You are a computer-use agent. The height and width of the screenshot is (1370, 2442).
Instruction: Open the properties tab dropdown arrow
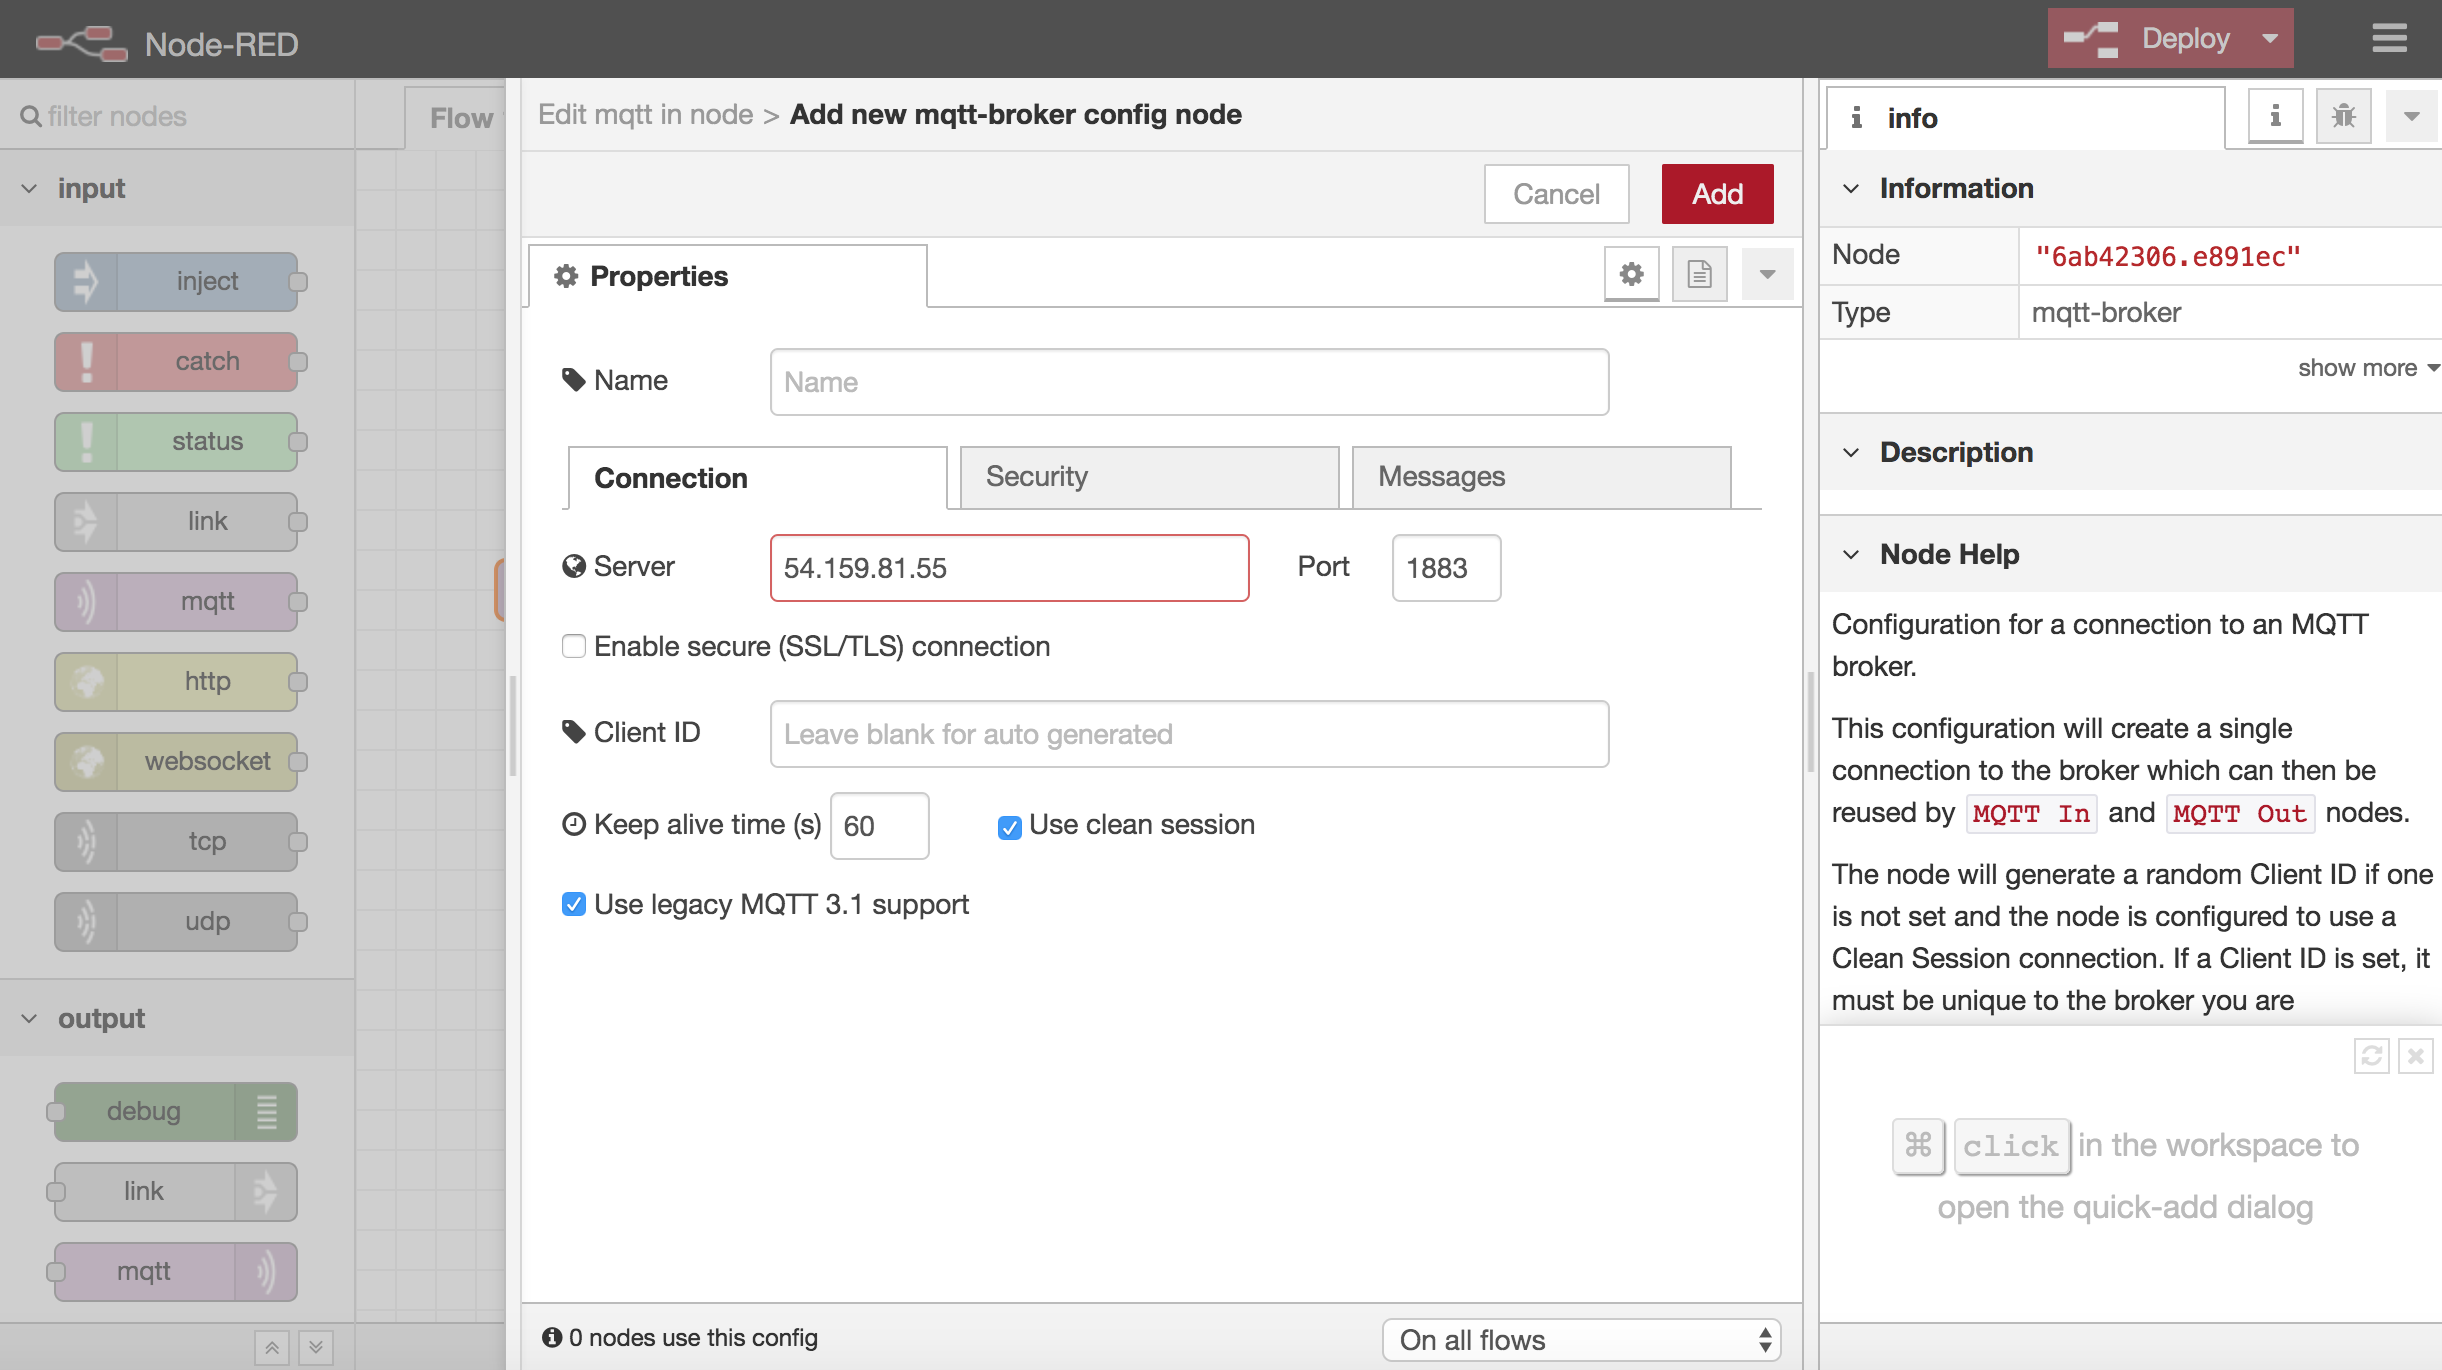(x=1767, y=274)
